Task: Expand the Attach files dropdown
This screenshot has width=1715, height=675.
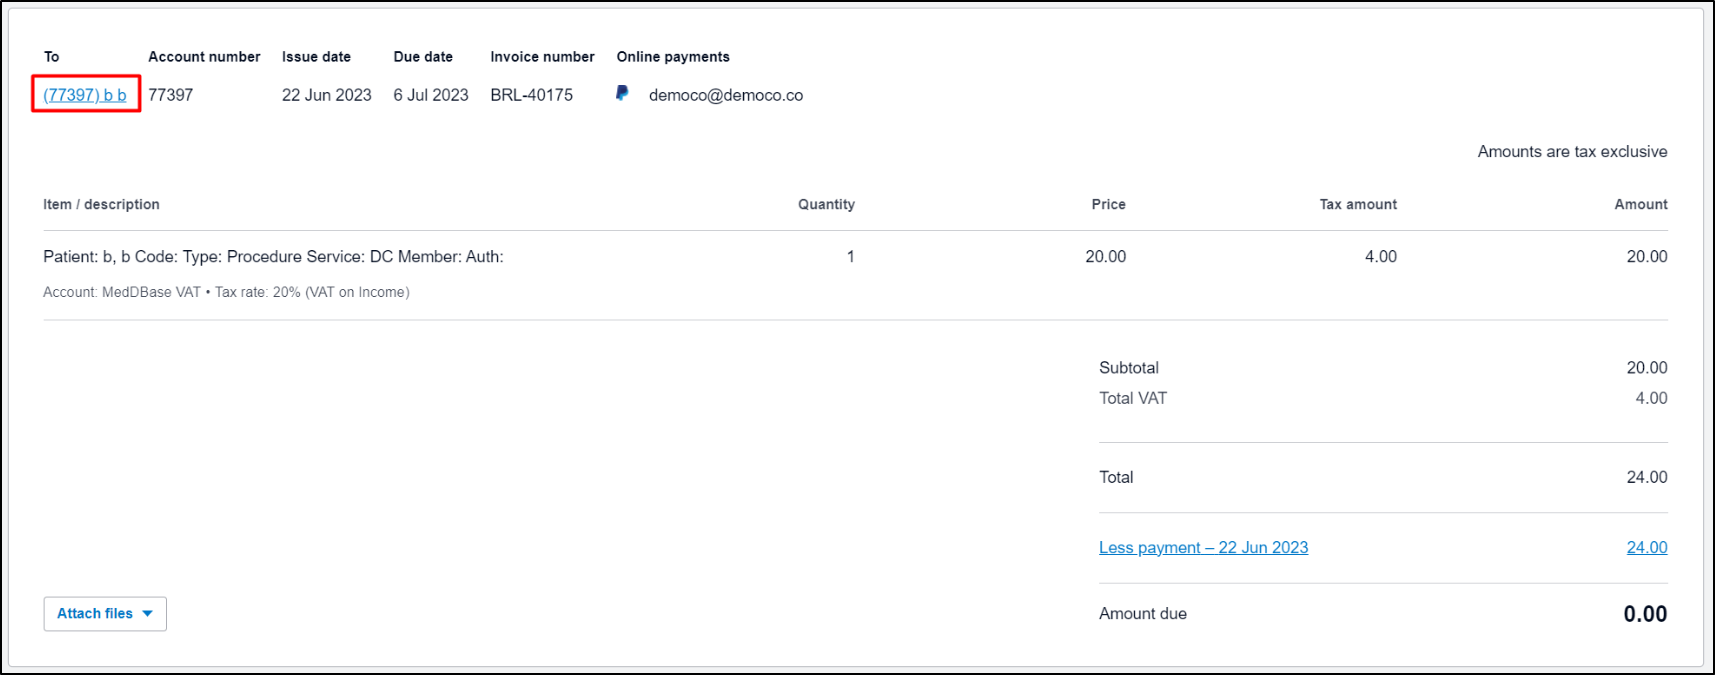Action: [105, 613]
